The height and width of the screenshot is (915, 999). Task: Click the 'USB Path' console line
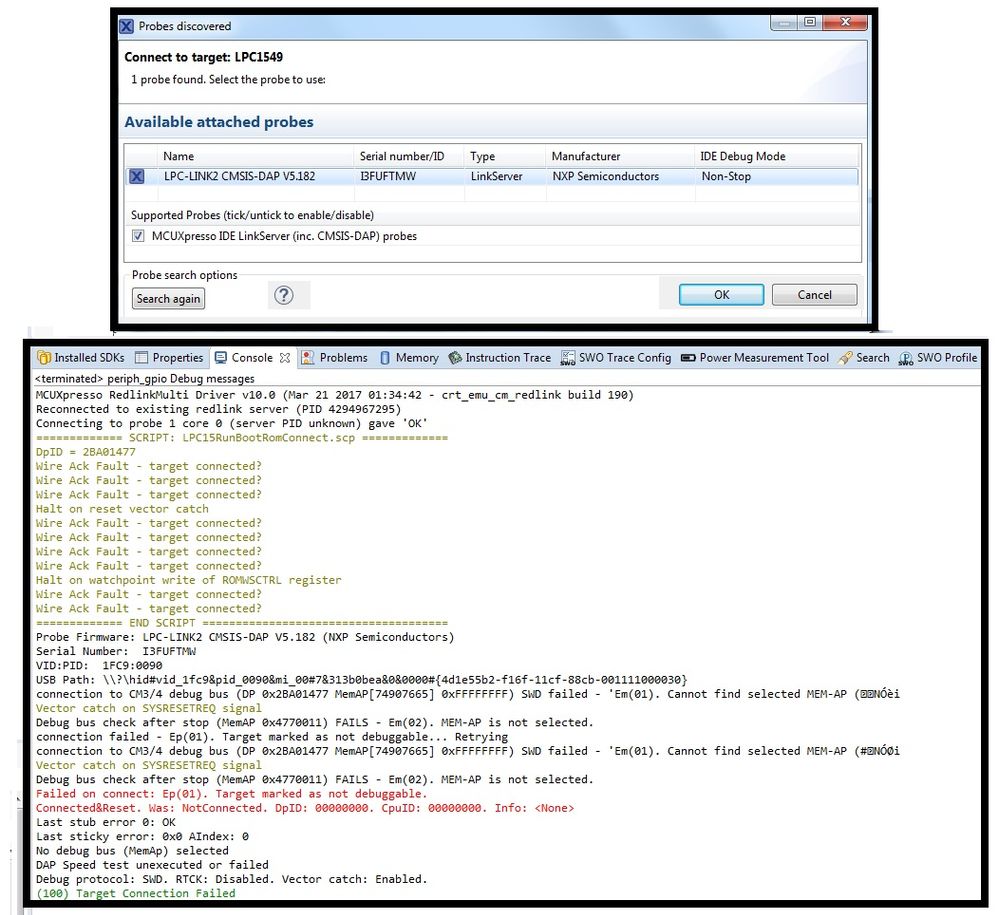pyautogui.click(x=362, y=679)
